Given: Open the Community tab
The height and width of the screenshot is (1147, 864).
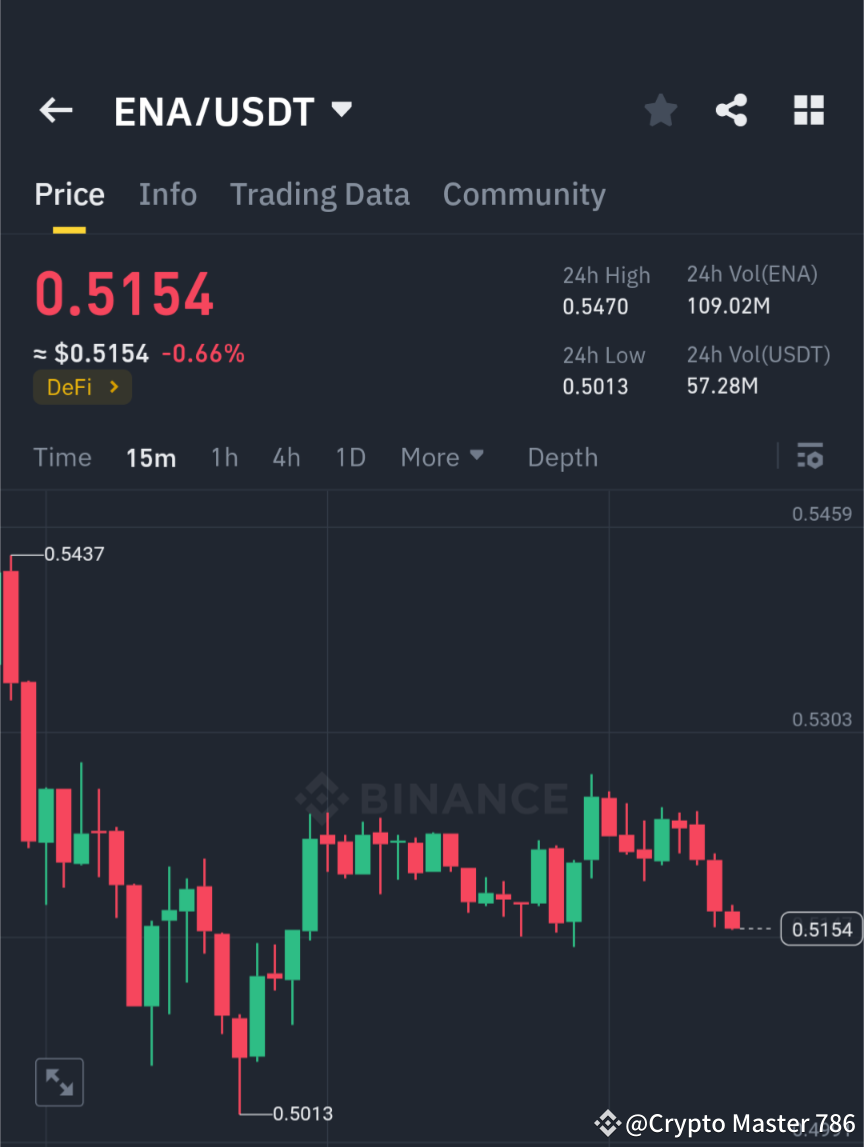Looking at the screenshot, I should [x=524, y=194].
